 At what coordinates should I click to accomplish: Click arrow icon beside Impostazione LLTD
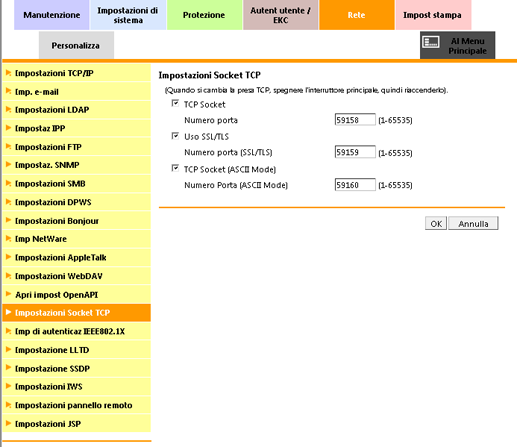pyautogui.click(x=9, y=349)
